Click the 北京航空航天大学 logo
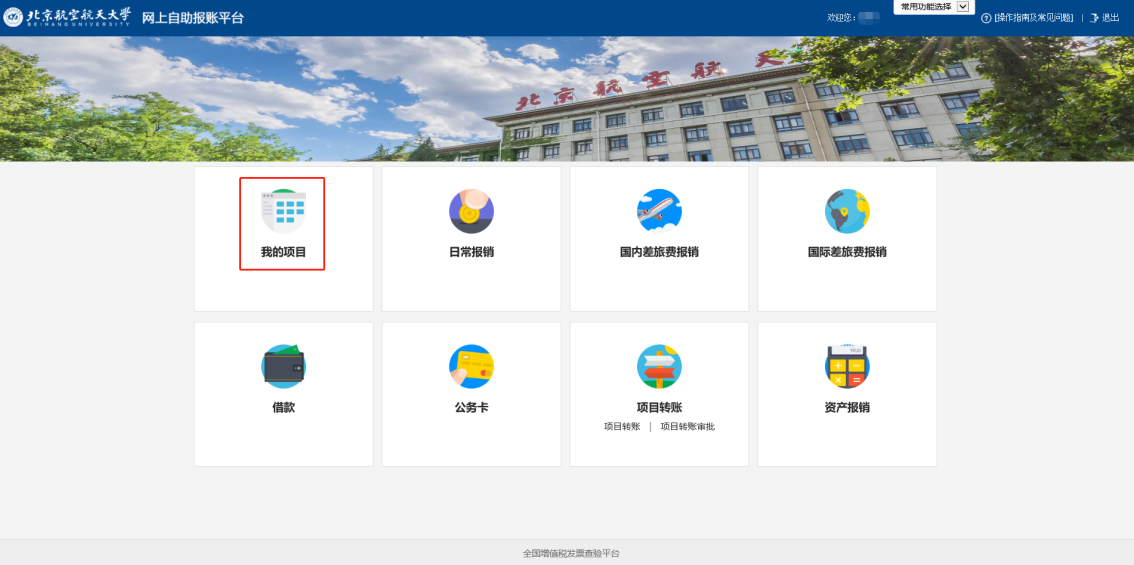Viewport: 1134px width, 565px height. (68, 18)
